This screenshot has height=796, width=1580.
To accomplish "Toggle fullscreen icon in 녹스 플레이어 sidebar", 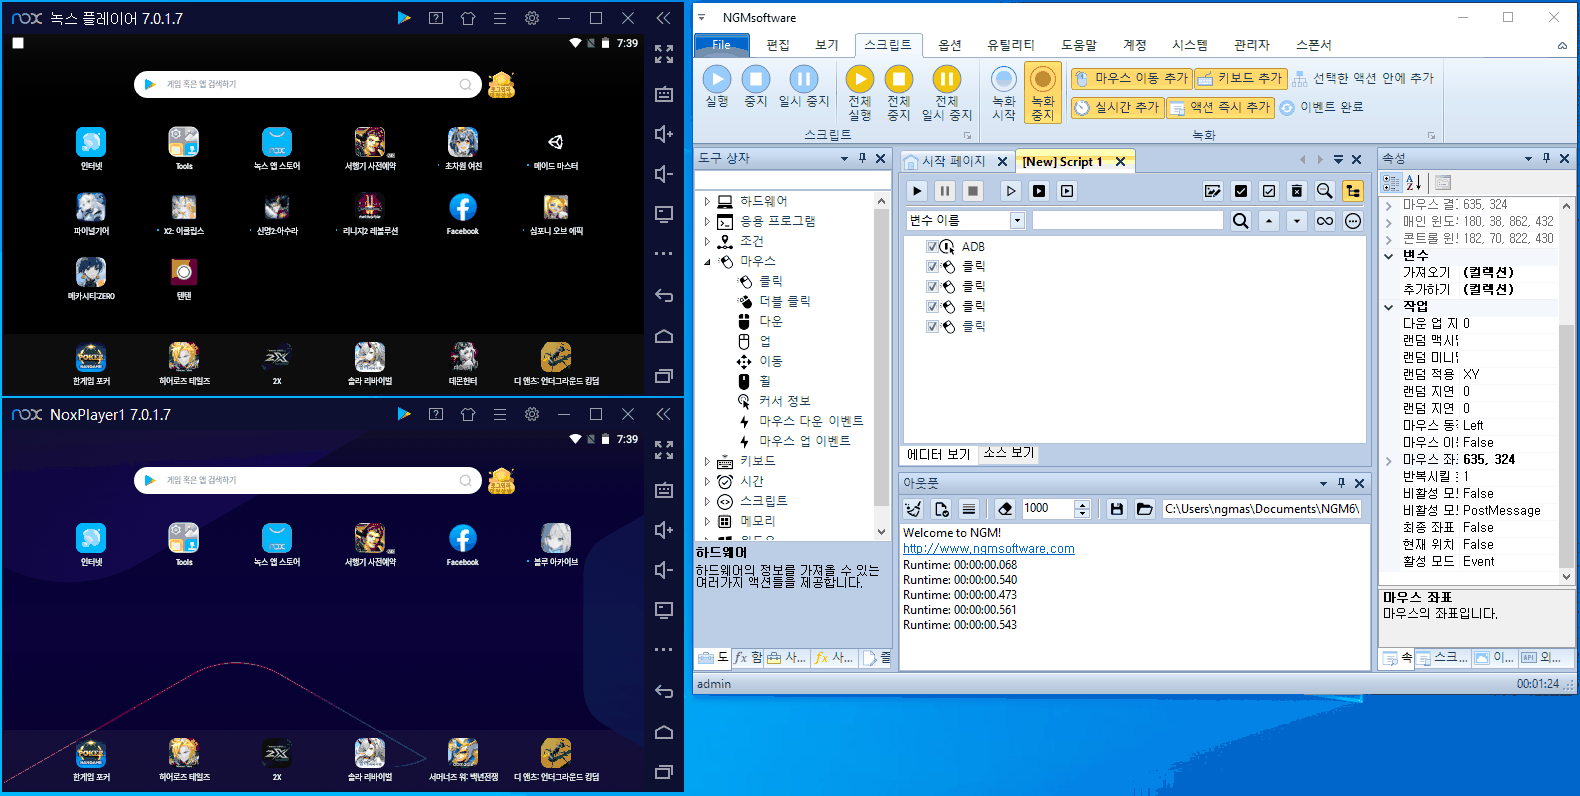I will tap(664, 54).
